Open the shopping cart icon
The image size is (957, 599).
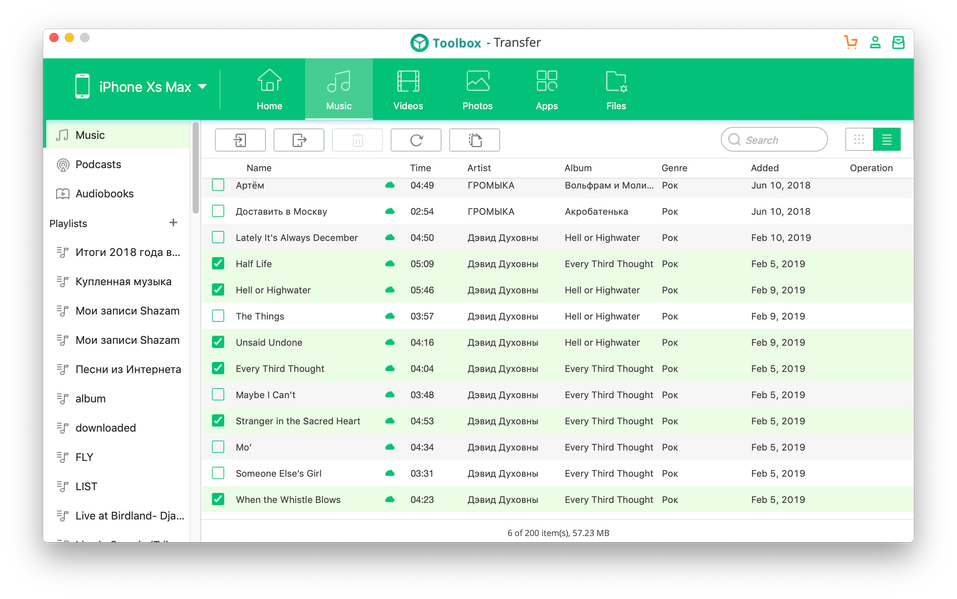850,42
